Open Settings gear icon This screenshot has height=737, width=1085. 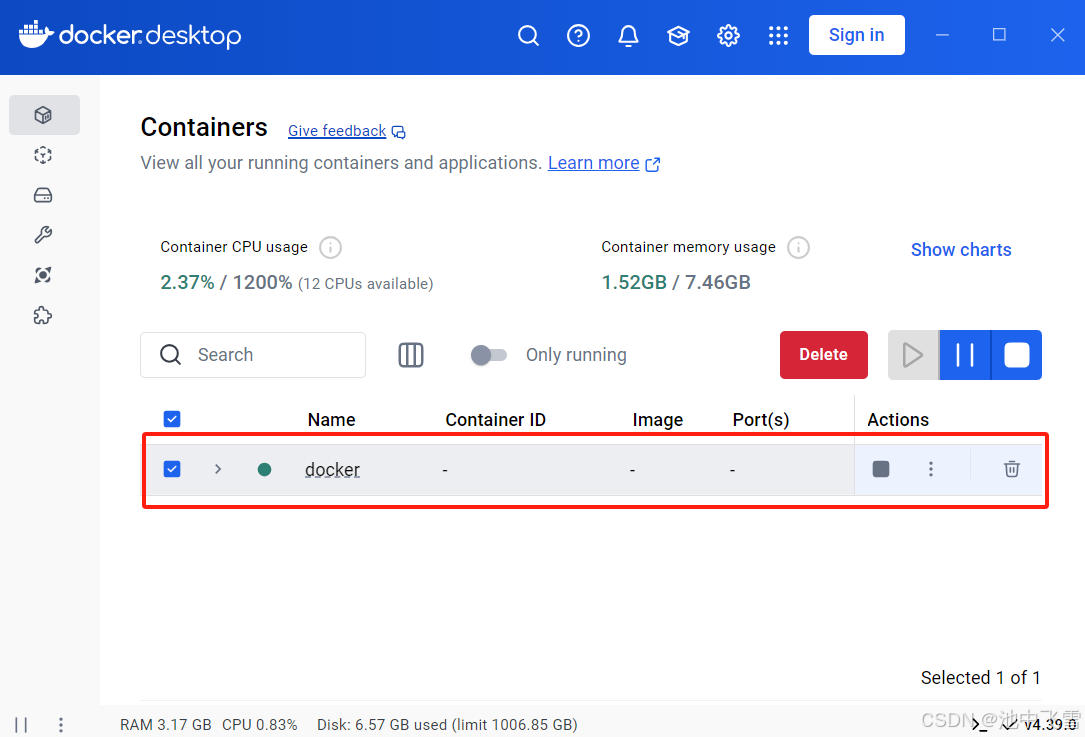[728, 35]
